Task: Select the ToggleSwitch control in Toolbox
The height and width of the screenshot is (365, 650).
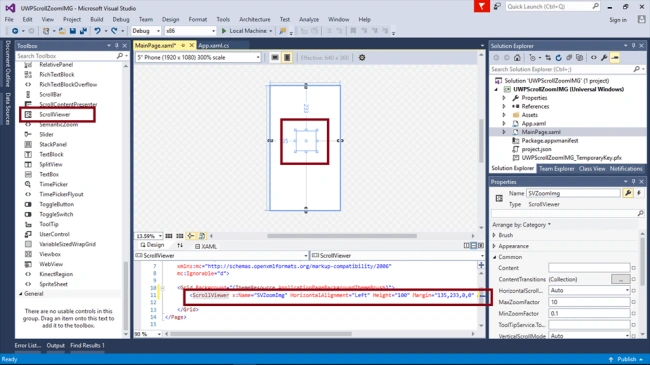Action: (56, 214)
